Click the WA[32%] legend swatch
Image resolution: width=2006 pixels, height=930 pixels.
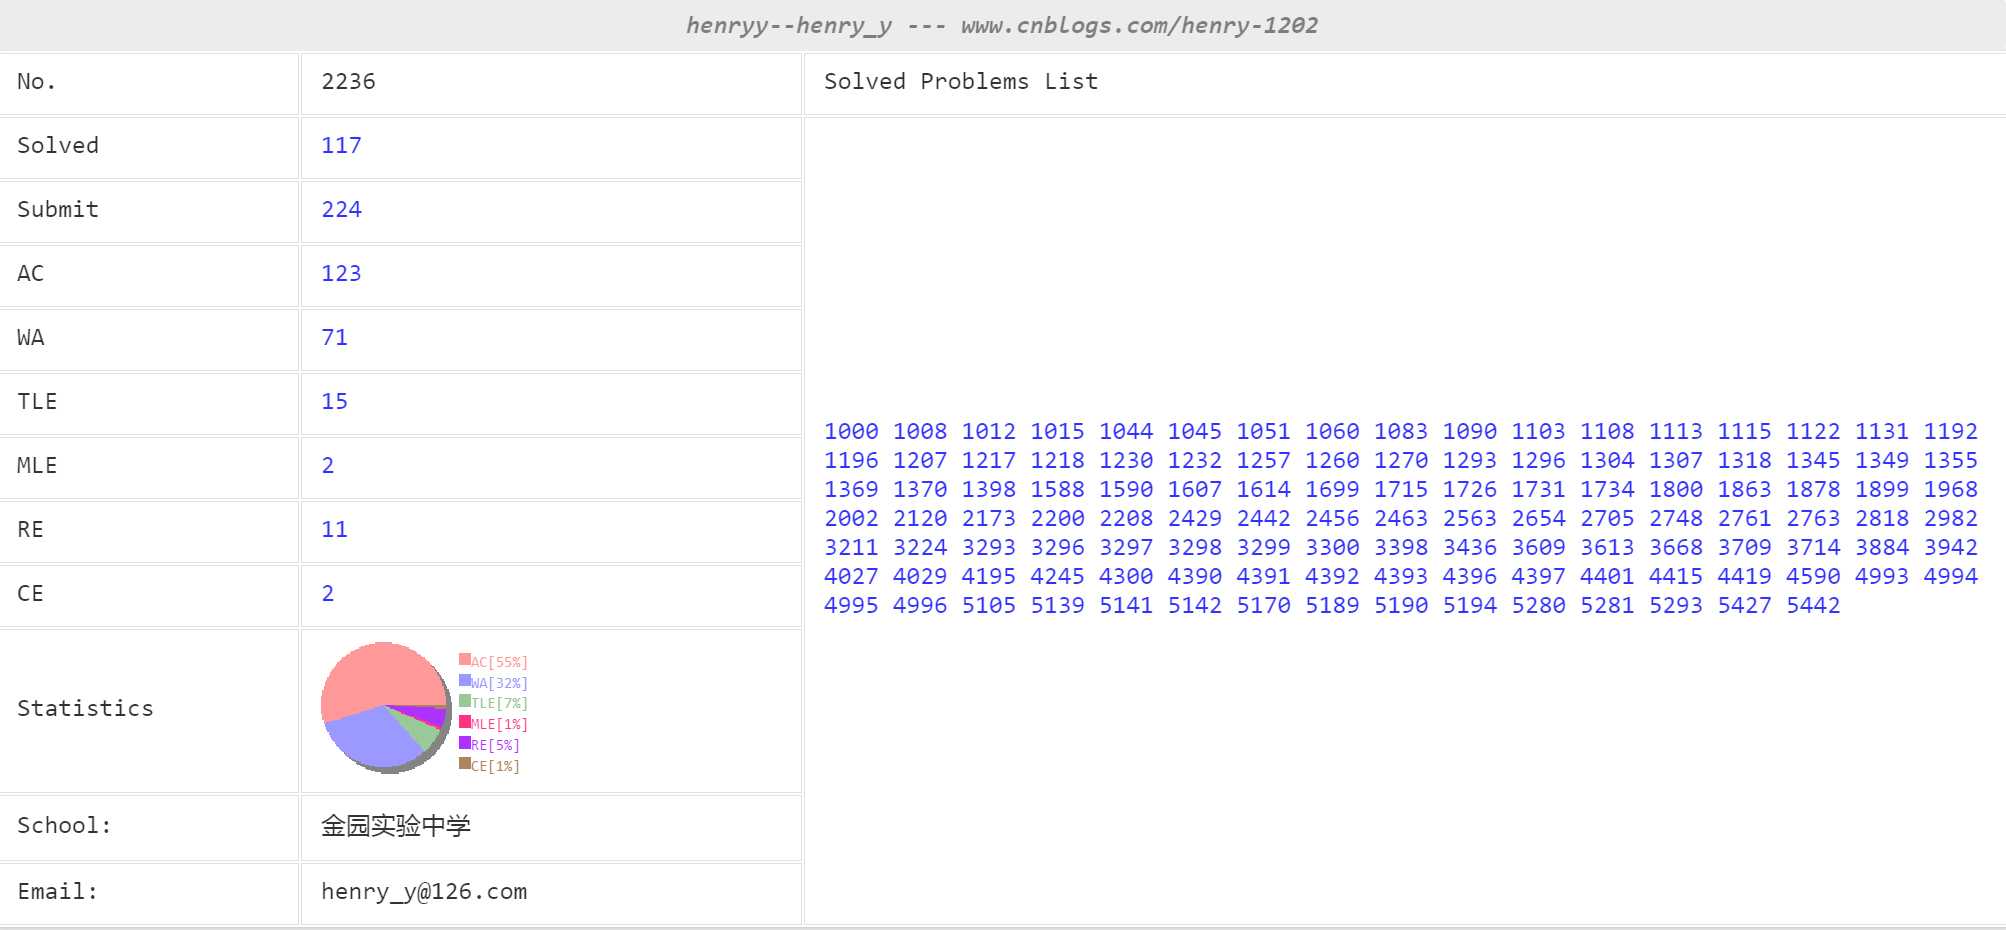click(465, 680)
